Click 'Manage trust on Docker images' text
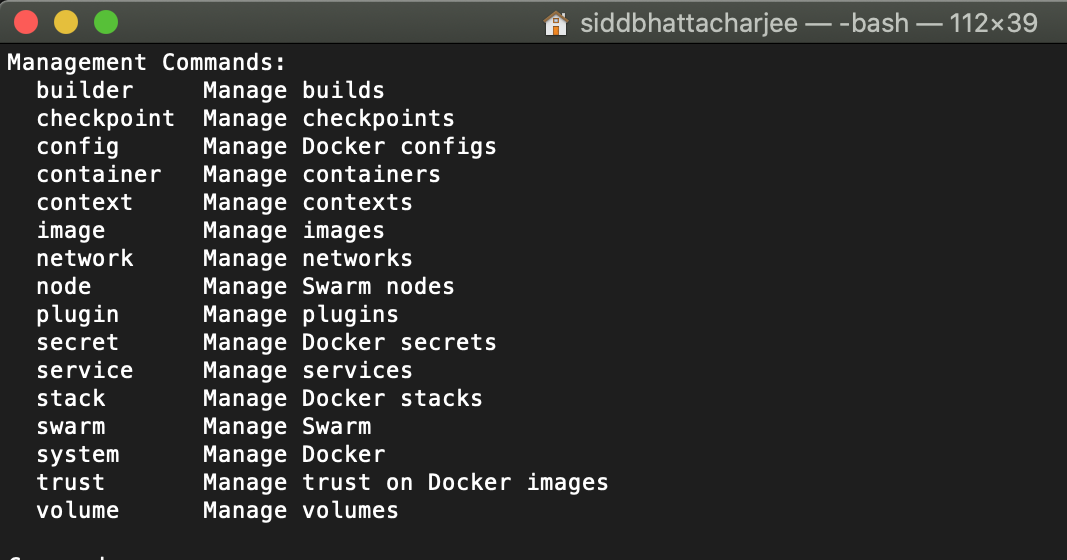 [405, 483]
